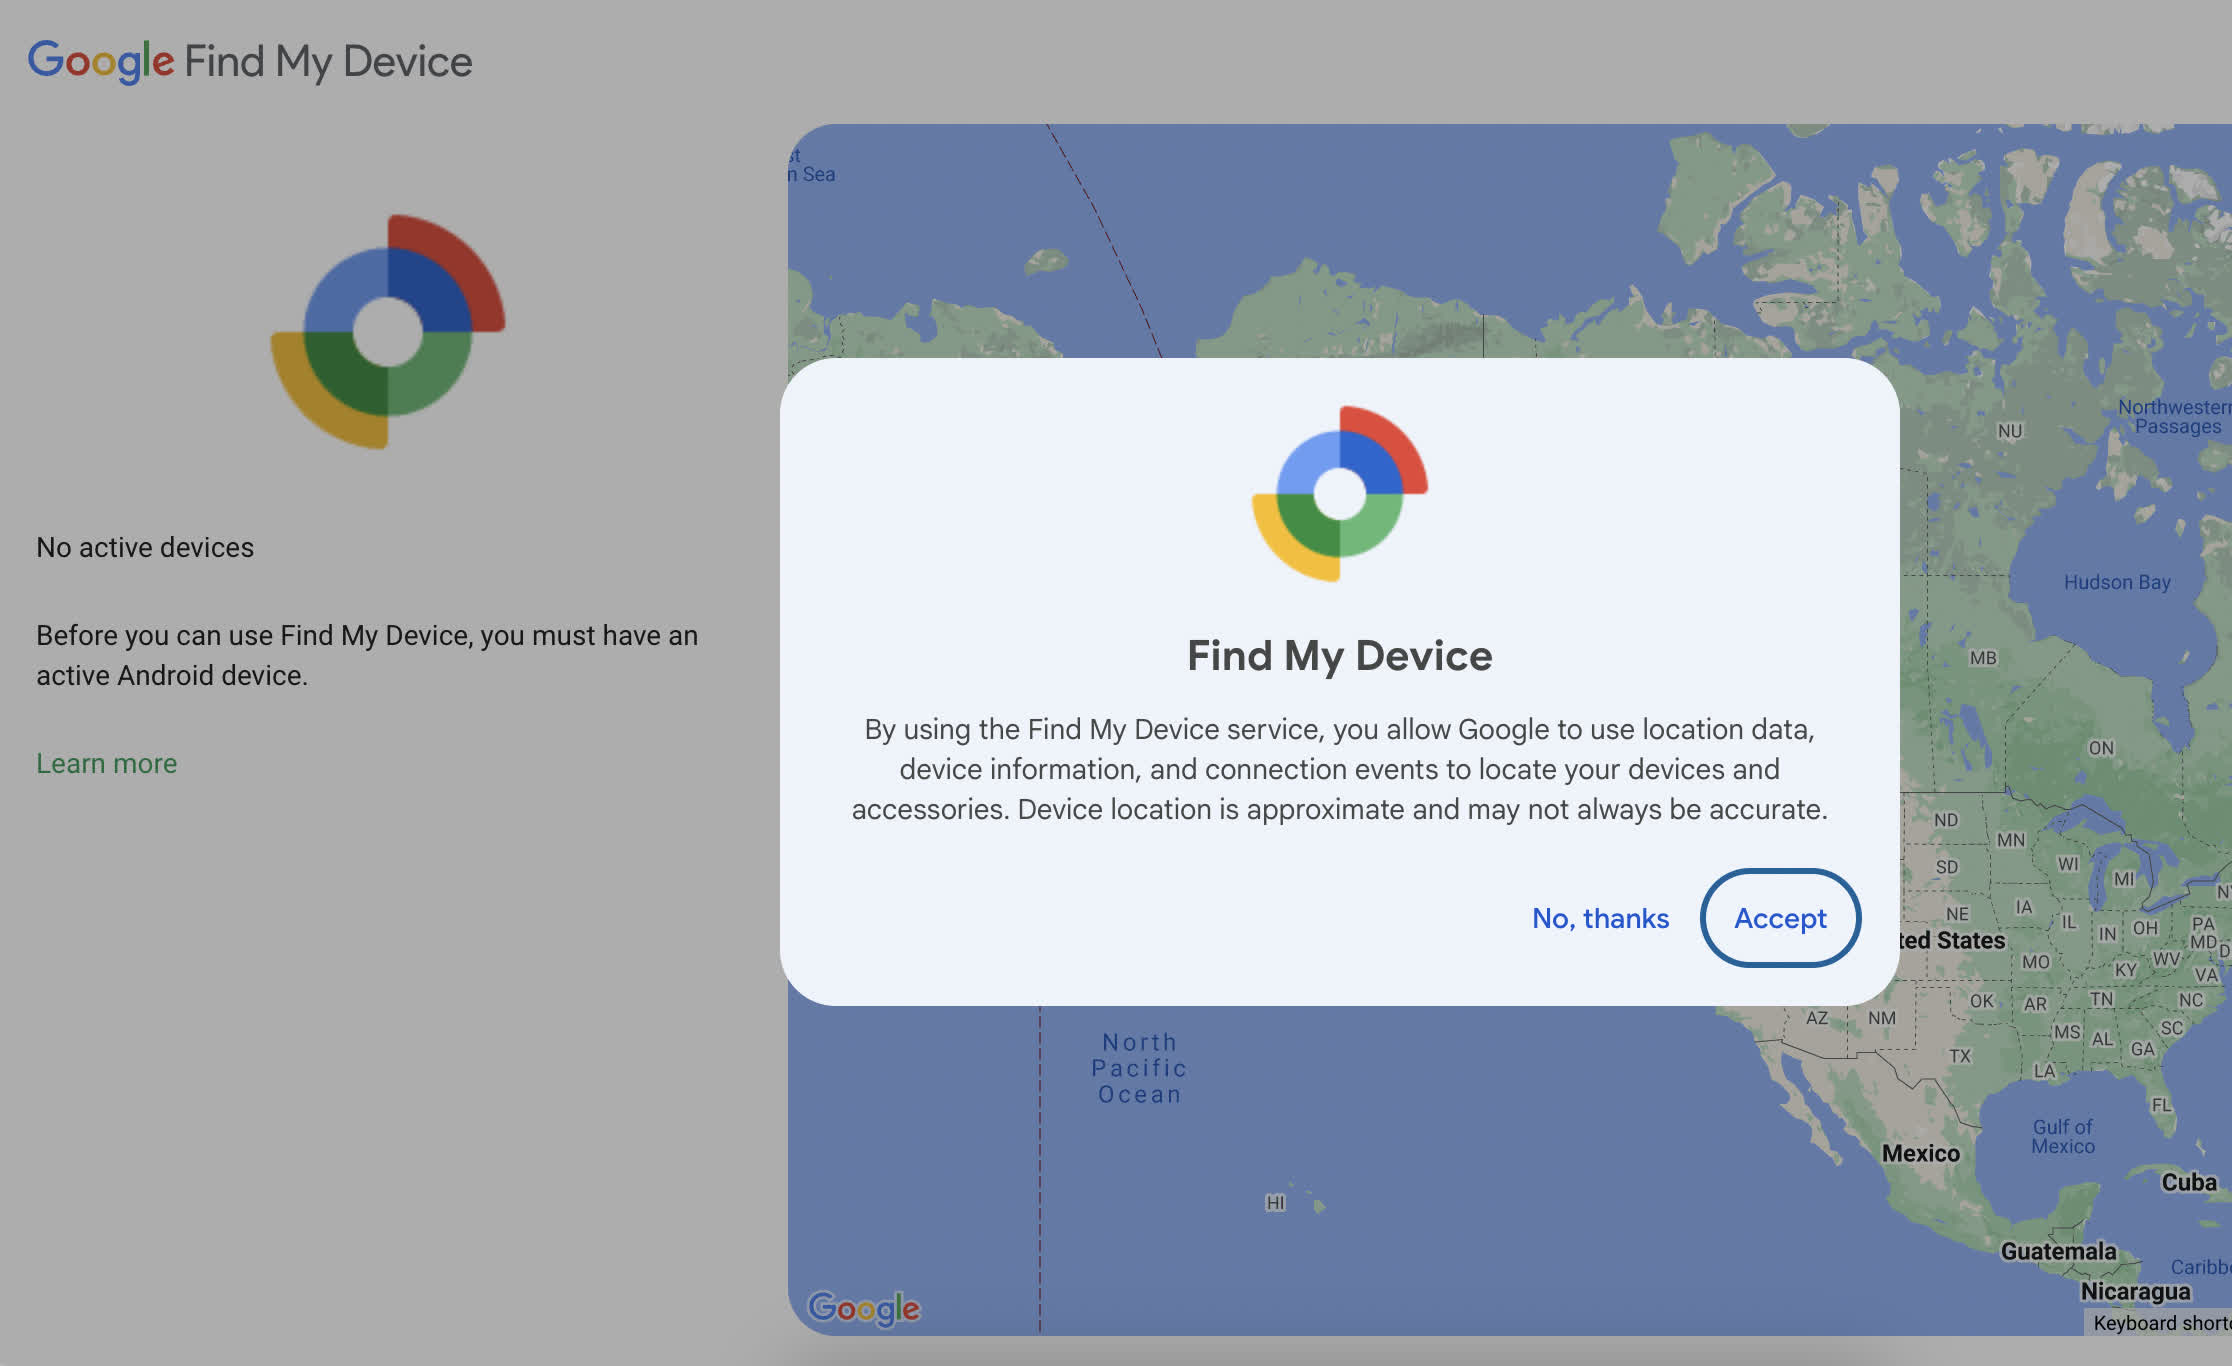Image resolution: width=2232 pixels, height=1366 pixels.
Task: Click the header "Find My Device" title
Action: 328,62
